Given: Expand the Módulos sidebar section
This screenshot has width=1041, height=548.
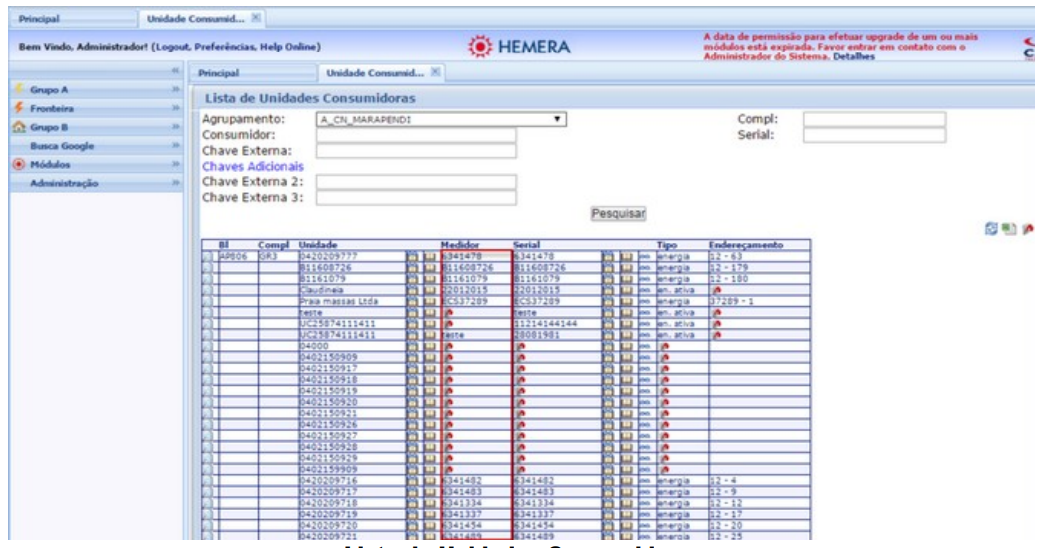Looking at the screenshot, I should point(175,164).
